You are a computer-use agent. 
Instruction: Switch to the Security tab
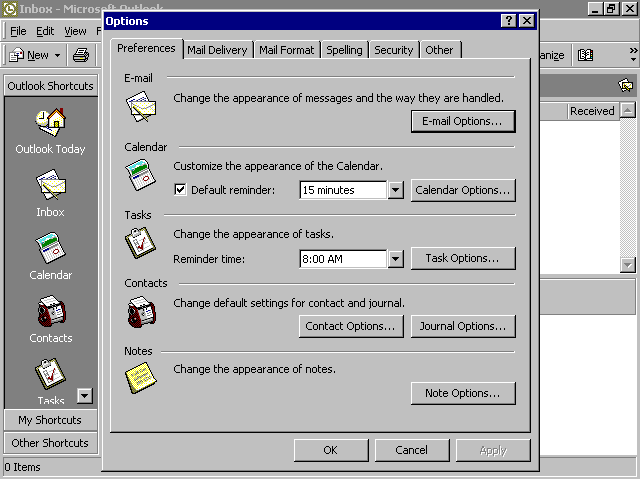coord(394,50)
